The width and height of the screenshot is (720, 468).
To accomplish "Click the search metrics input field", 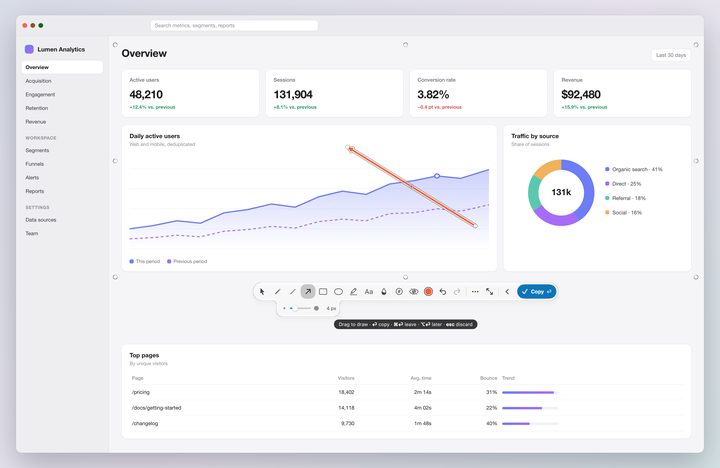I will 234,25.
